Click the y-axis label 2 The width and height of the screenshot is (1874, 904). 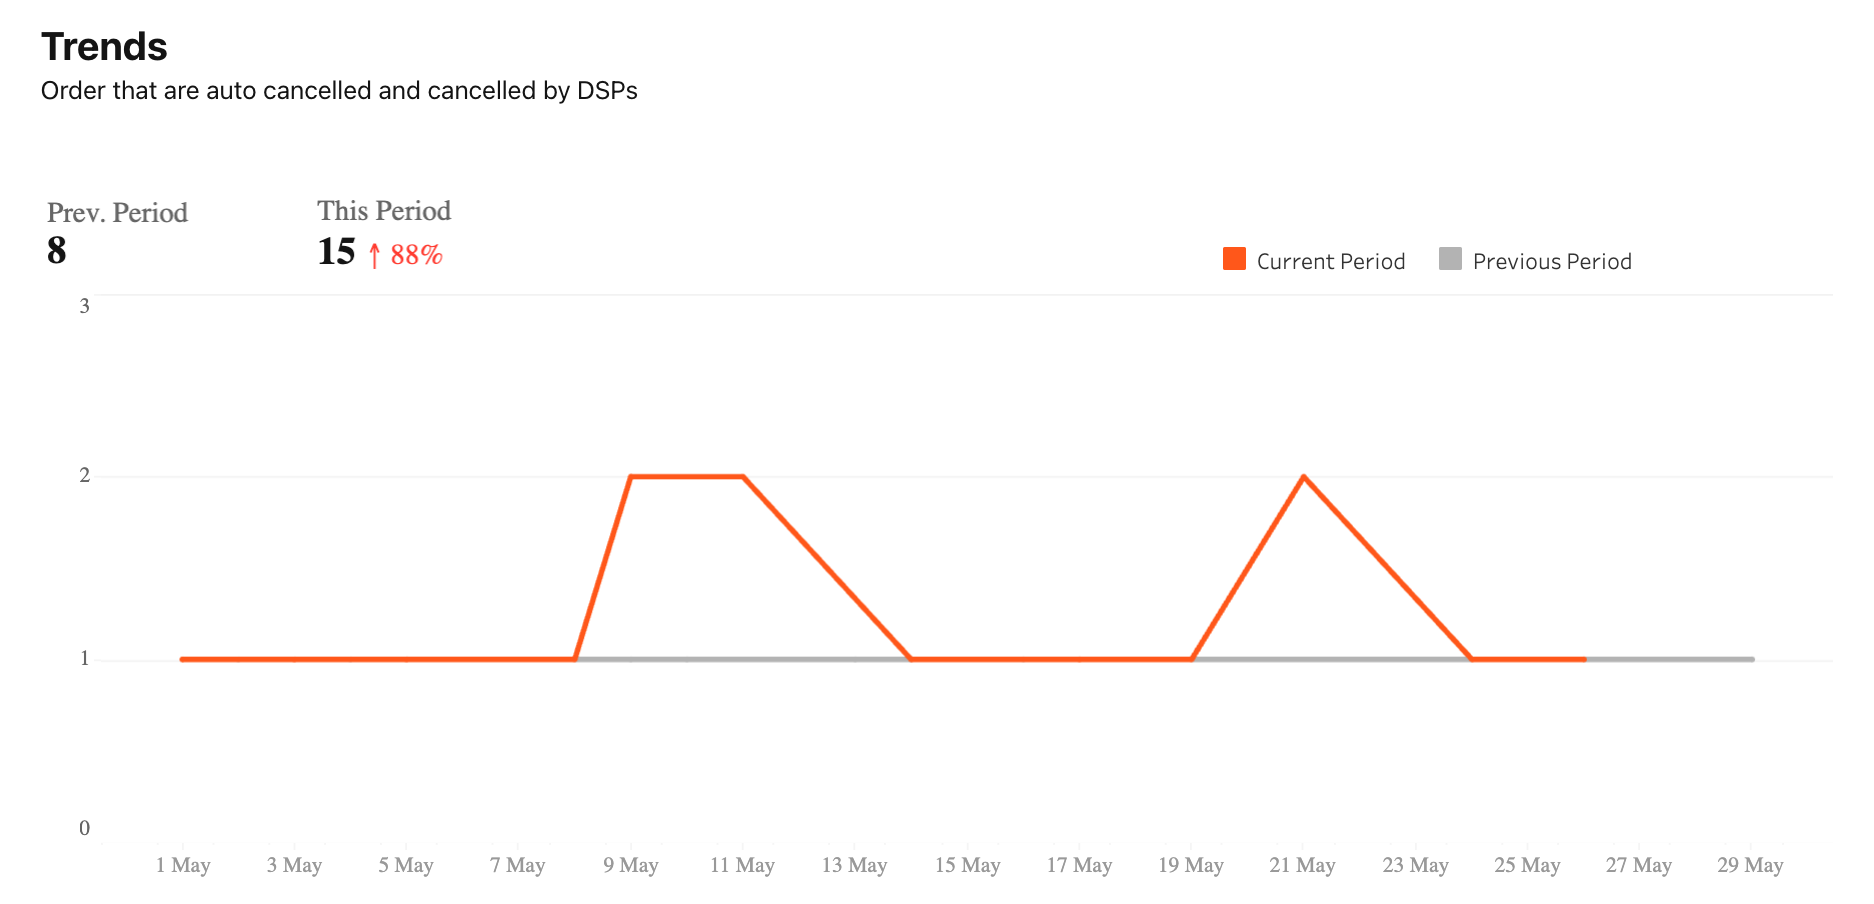(x=85, y=475)
